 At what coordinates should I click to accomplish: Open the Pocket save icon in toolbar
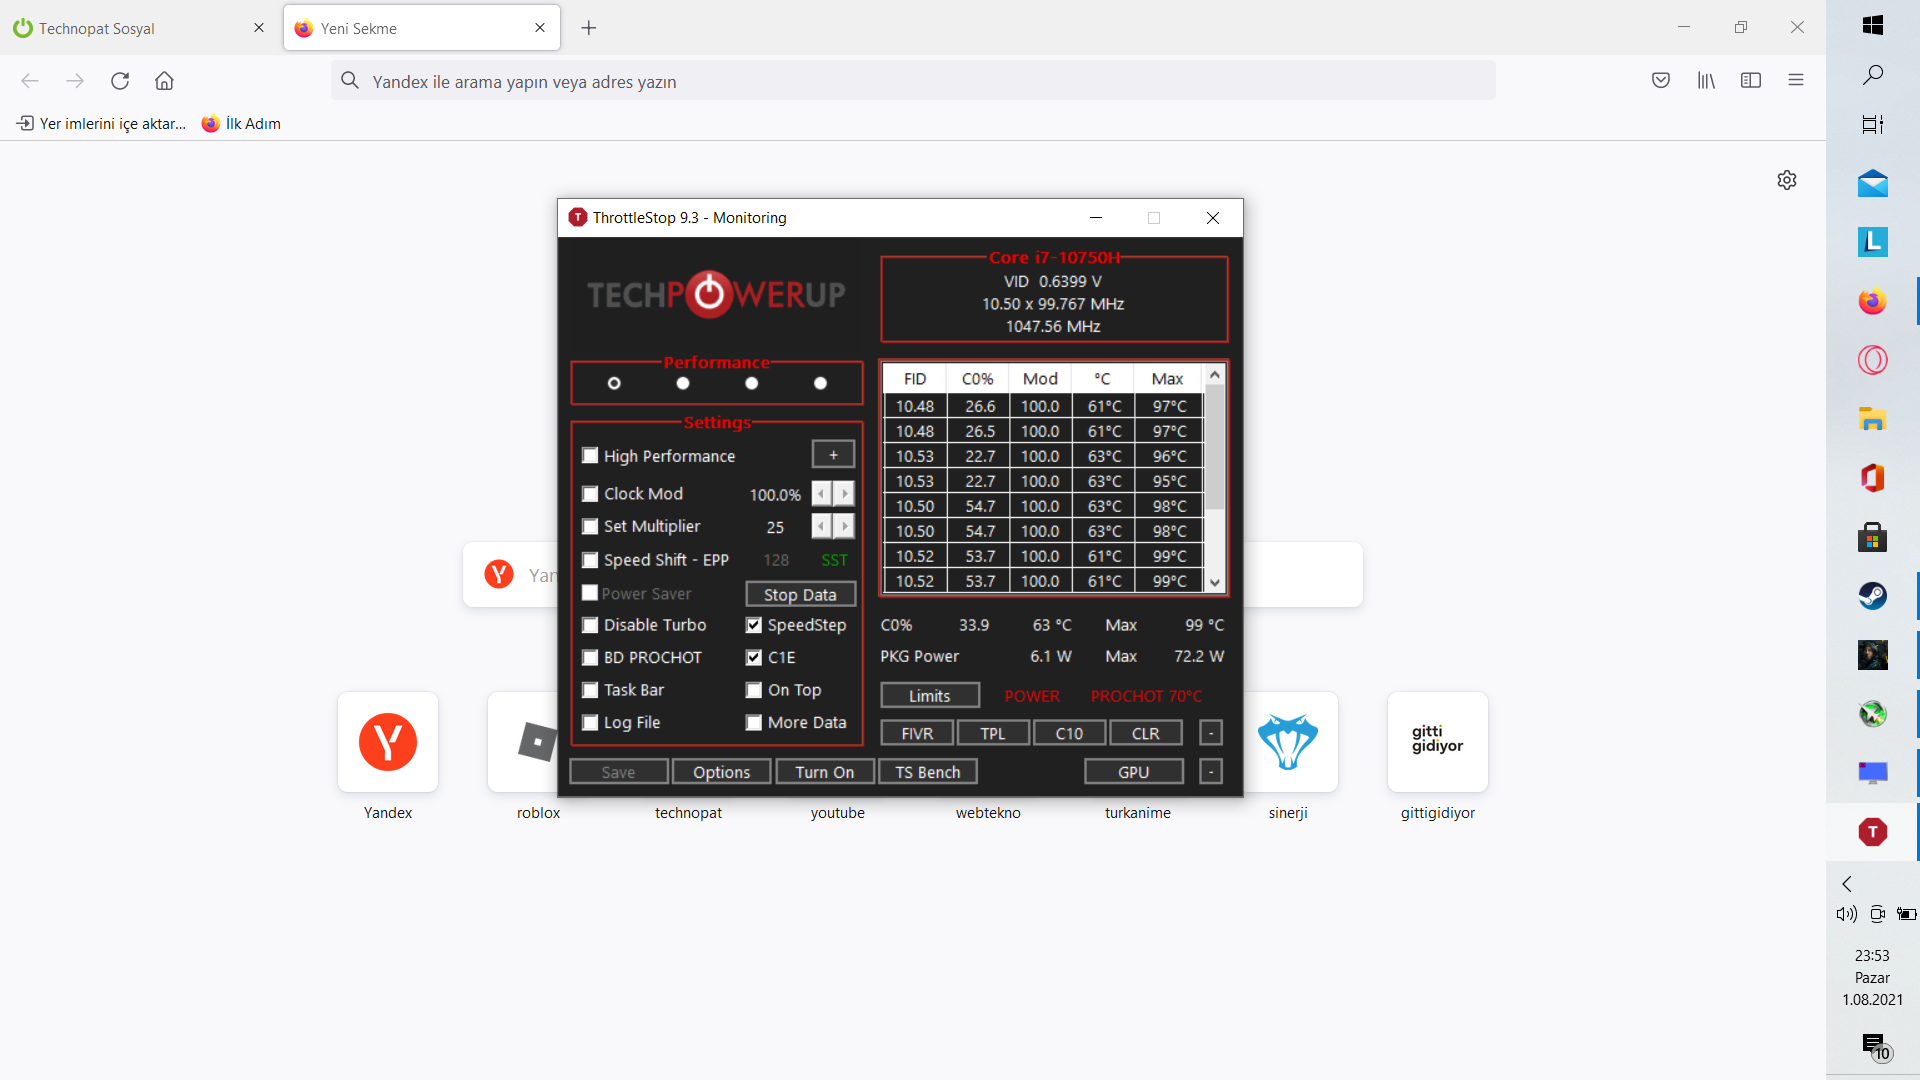click(x=1661, y=81)
